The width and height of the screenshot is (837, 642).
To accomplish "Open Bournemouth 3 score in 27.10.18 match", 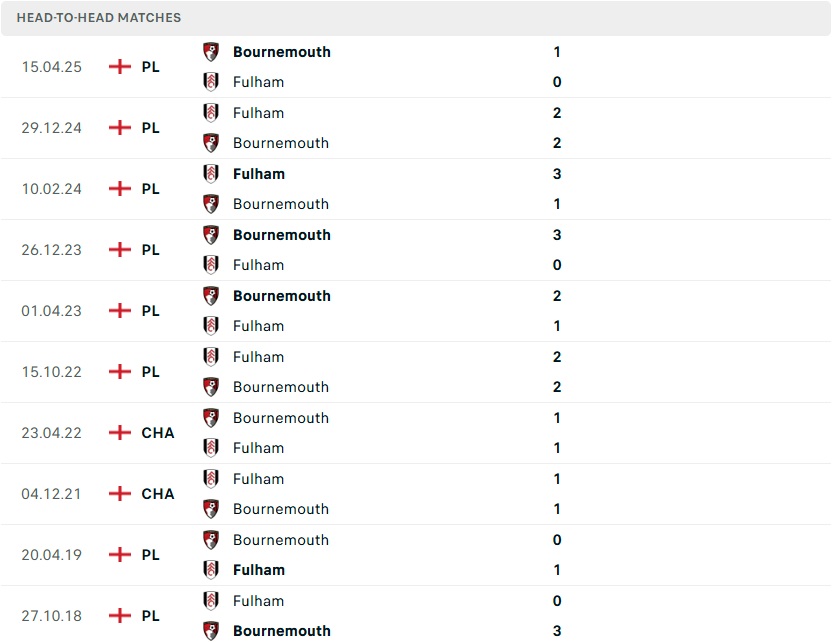I will [557, 631].
